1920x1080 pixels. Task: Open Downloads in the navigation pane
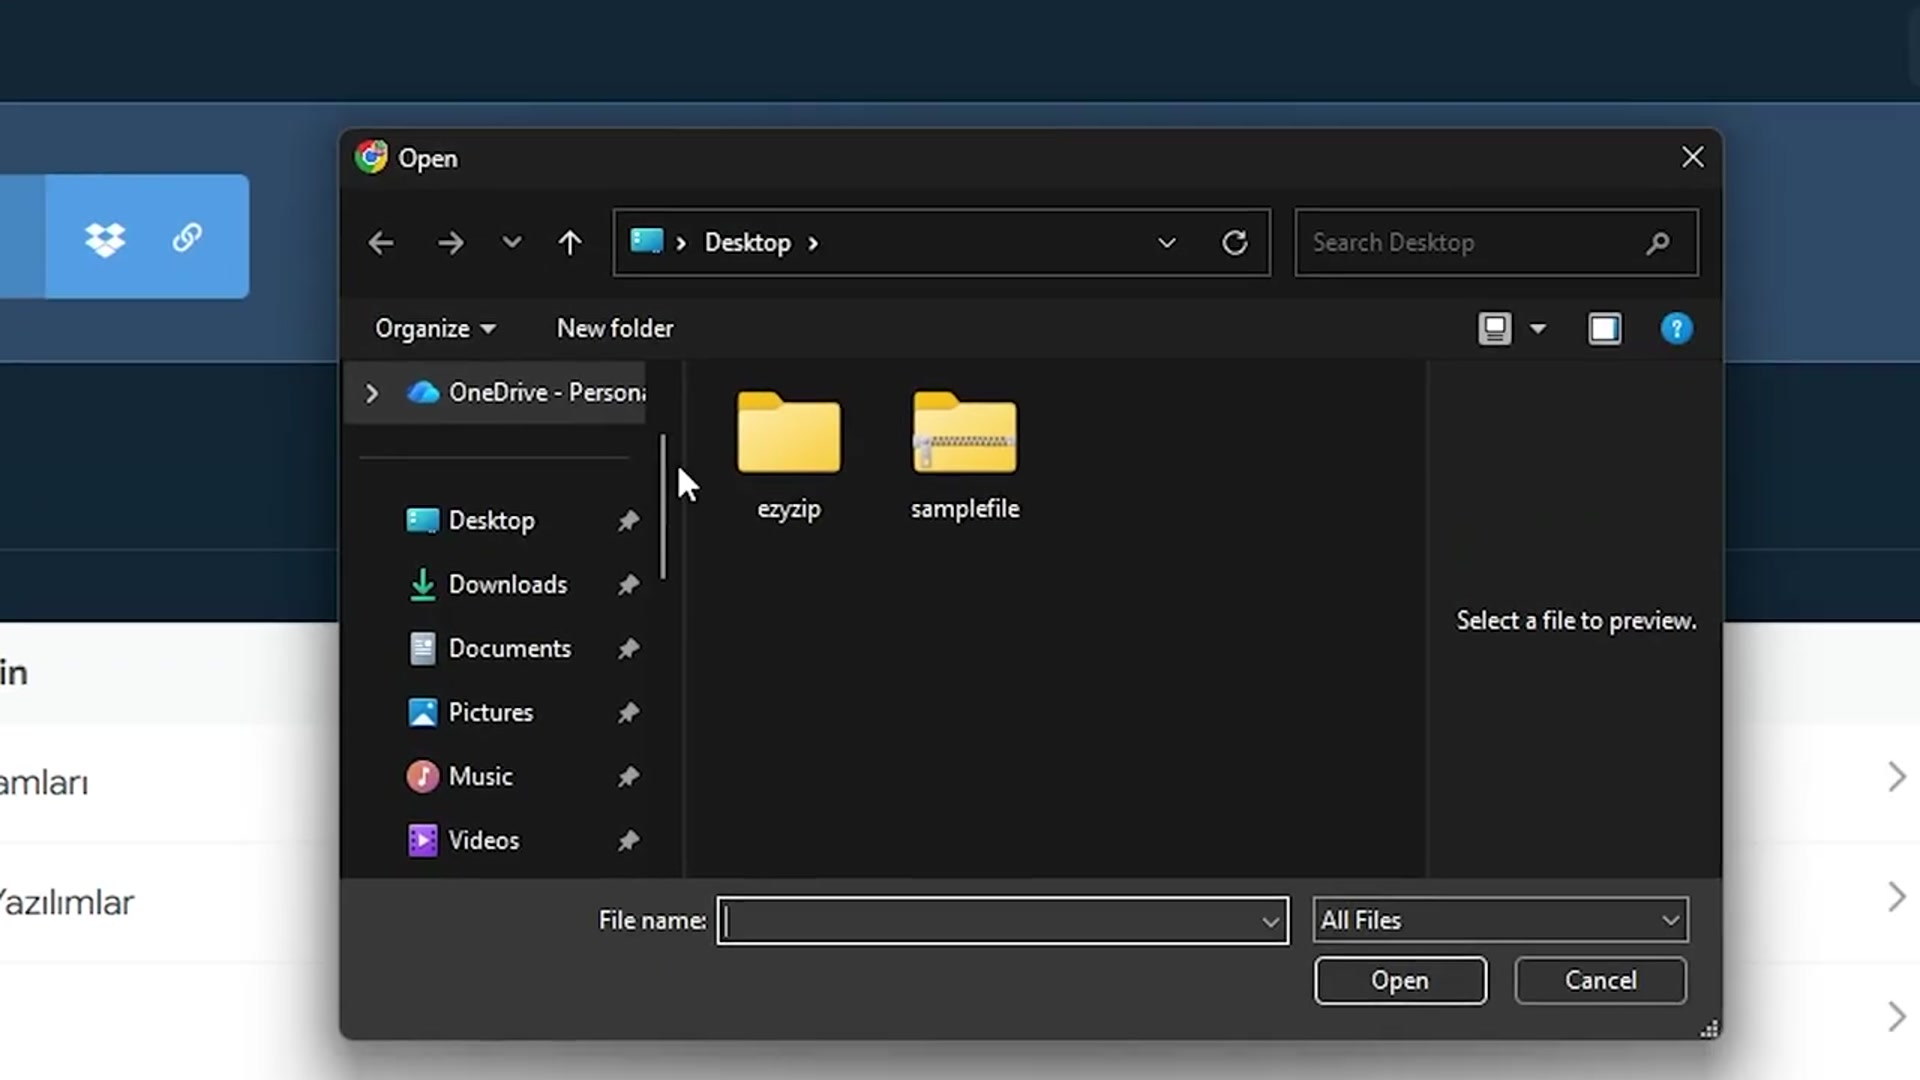click(487, 585)
